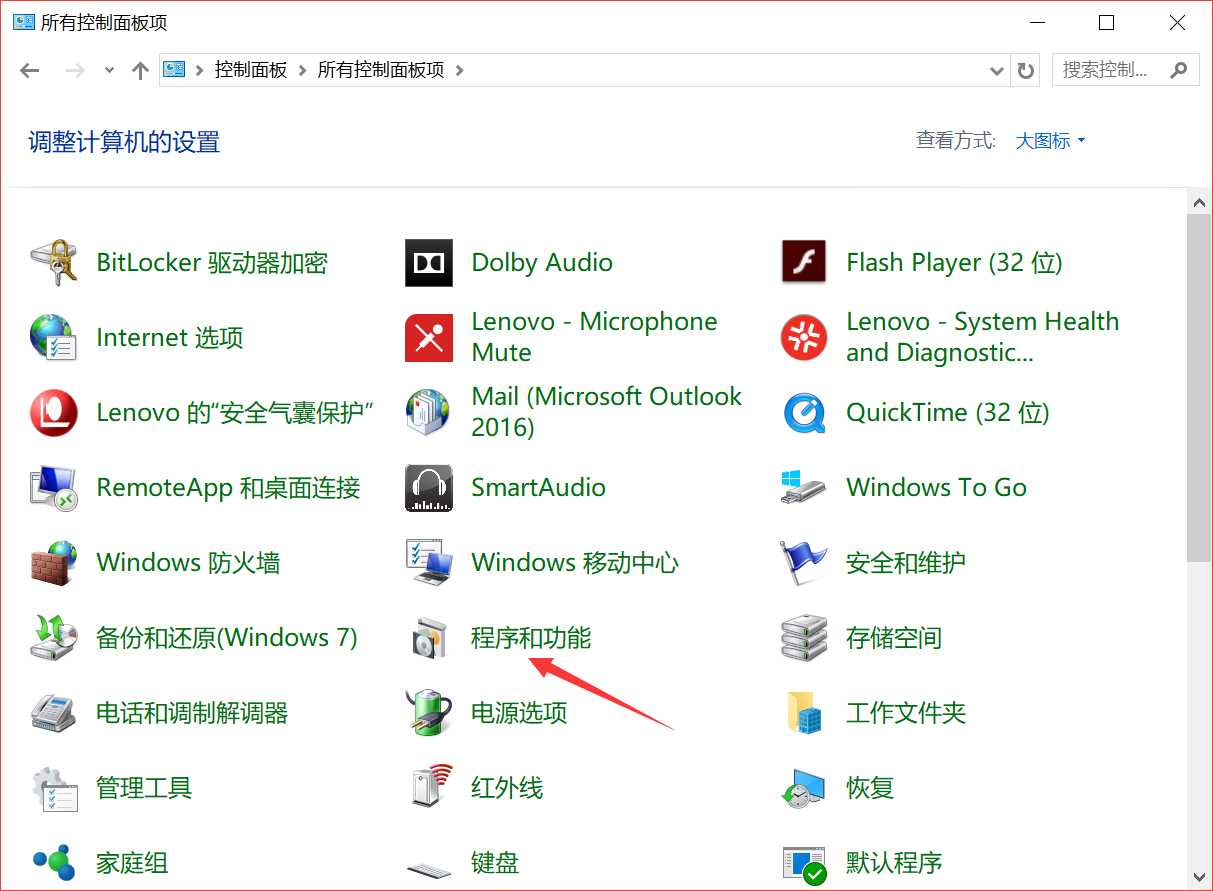Open Dolby Audio text link
1213x891 pixels.
coord(542,263)
